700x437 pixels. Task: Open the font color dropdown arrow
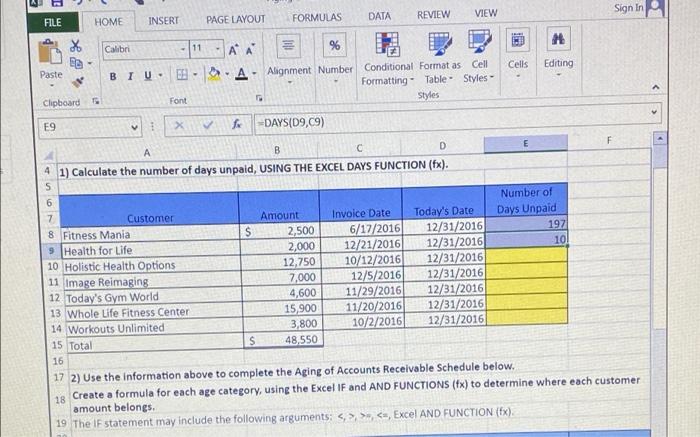pos(254,73)
